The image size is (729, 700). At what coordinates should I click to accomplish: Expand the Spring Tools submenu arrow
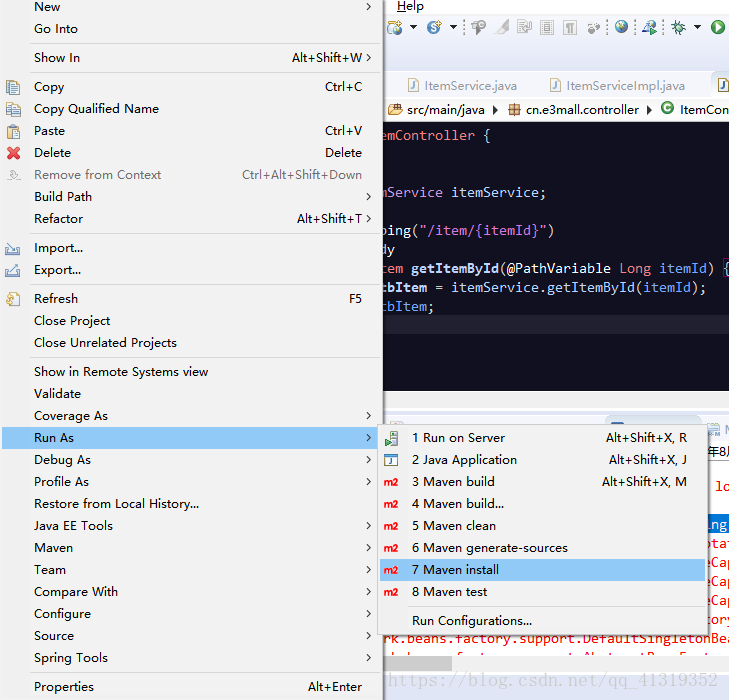coord(369,658)
